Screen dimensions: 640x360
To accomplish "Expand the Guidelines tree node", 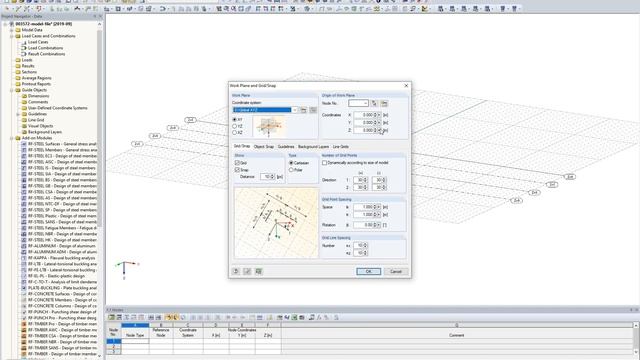I will [18, 114].
